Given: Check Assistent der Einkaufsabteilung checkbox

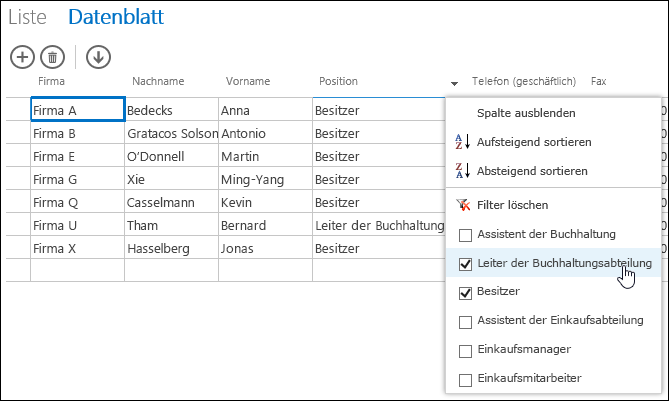Looking at the screenshot, I should click(x=465, y=322).
